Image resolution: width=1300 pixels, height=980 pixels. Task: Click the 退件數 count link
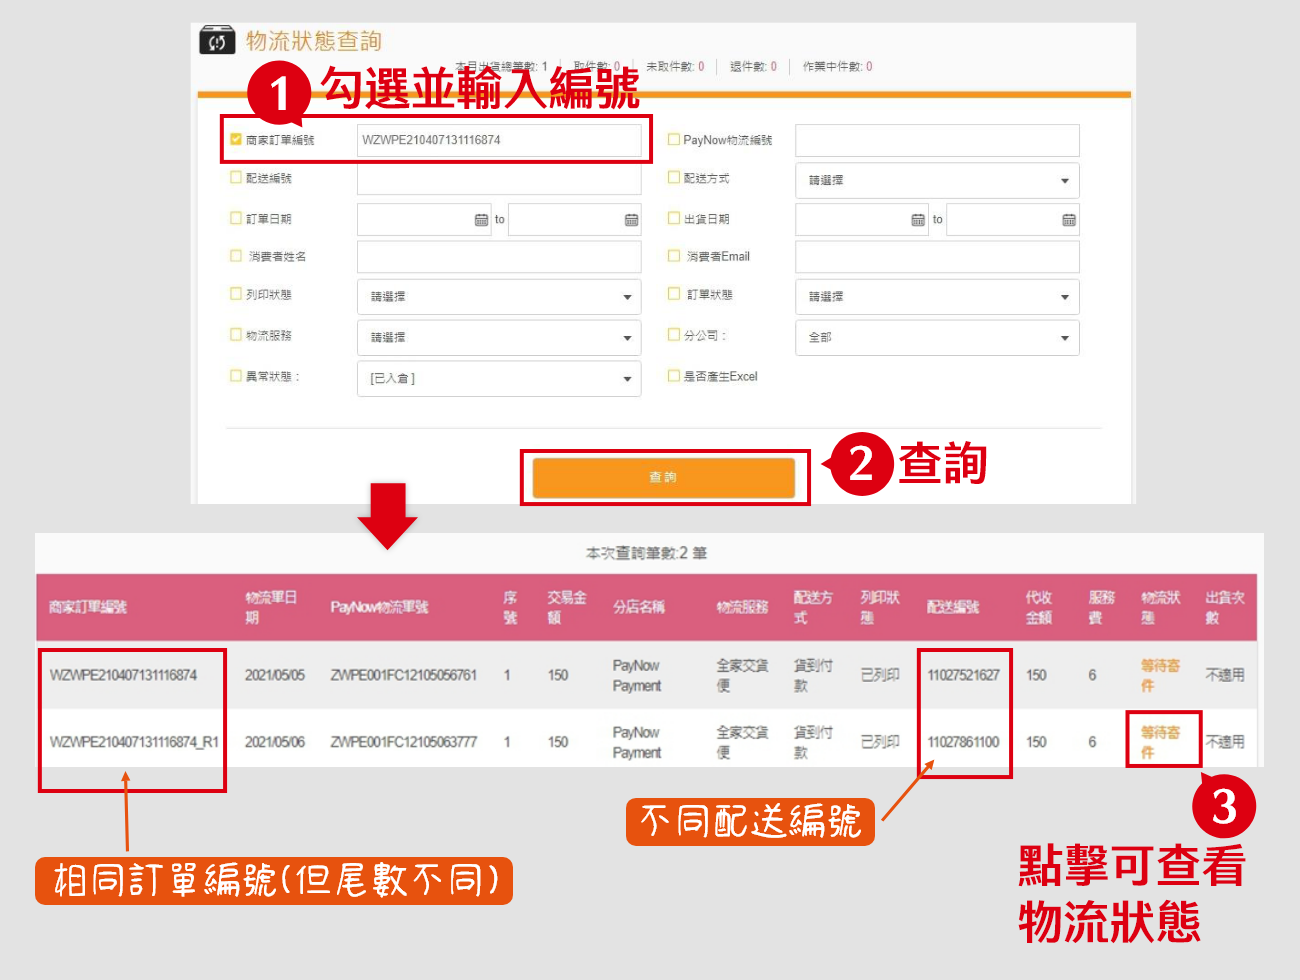point(773,67)
